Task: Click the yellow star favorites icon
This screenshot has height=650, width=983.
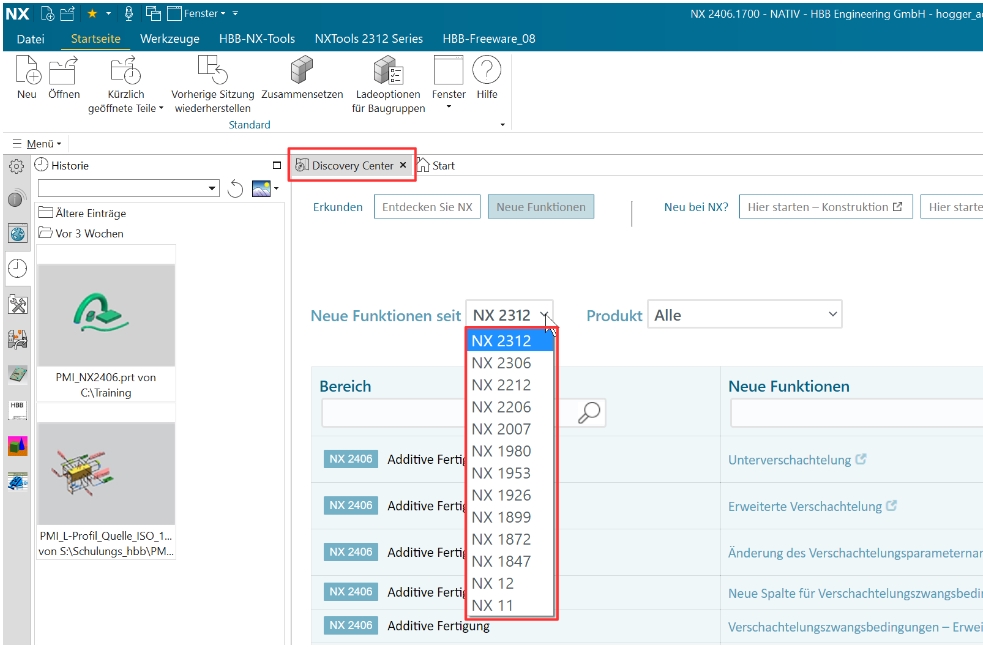Action: pos(92,13)
